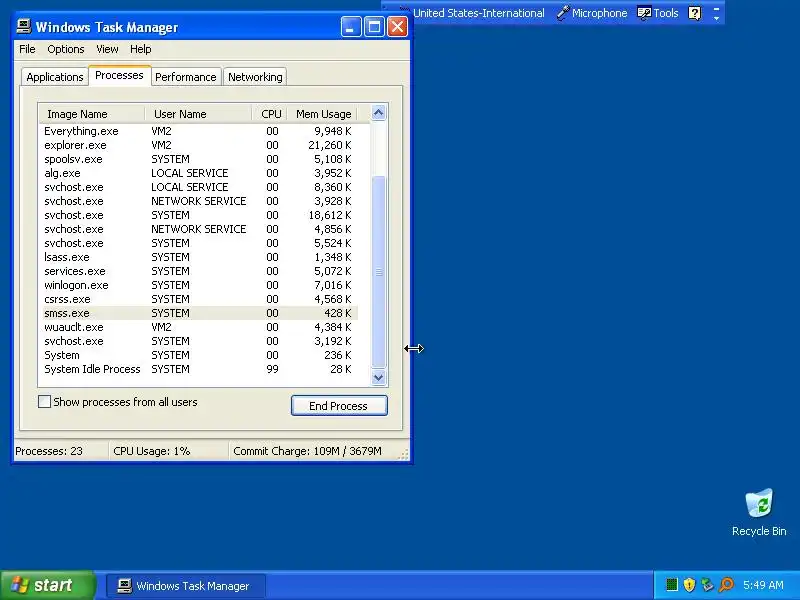
Task: Click the scroll up arrow of process list
Action: [x=379, y=113]
